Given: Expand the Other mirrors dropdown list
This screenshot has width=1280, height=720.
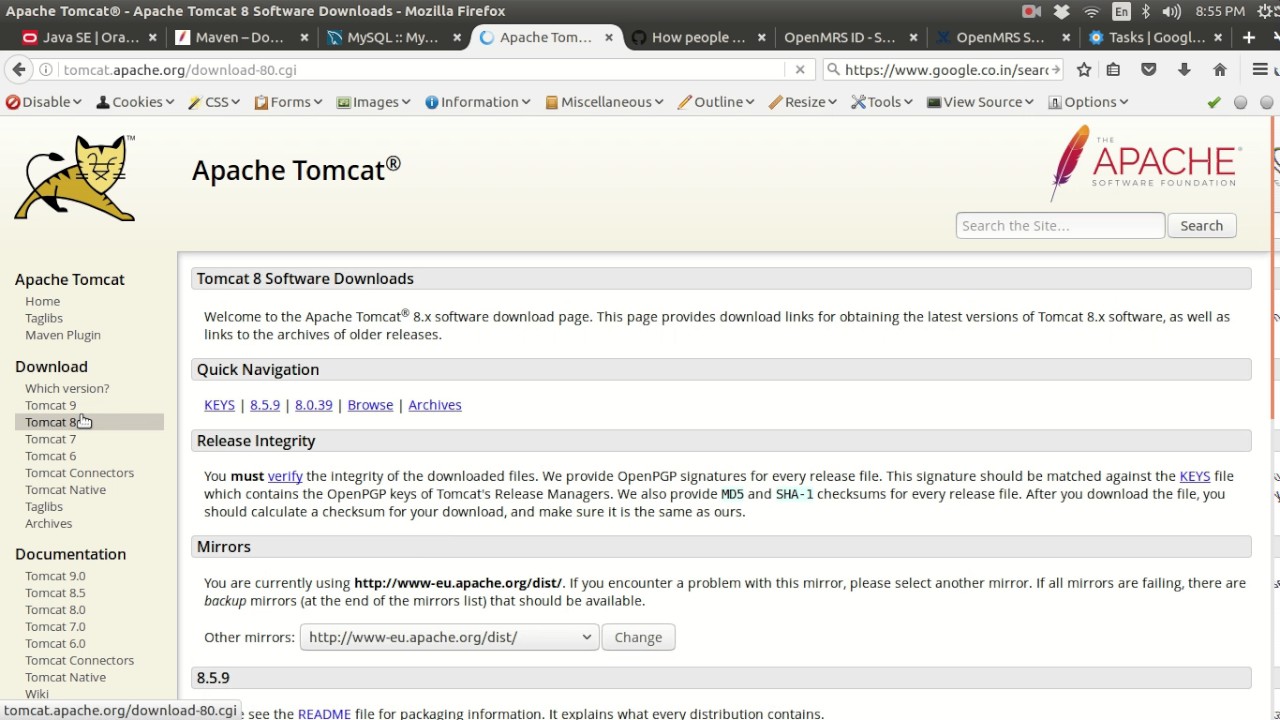Looking at the screenshot, I should 448,637.
